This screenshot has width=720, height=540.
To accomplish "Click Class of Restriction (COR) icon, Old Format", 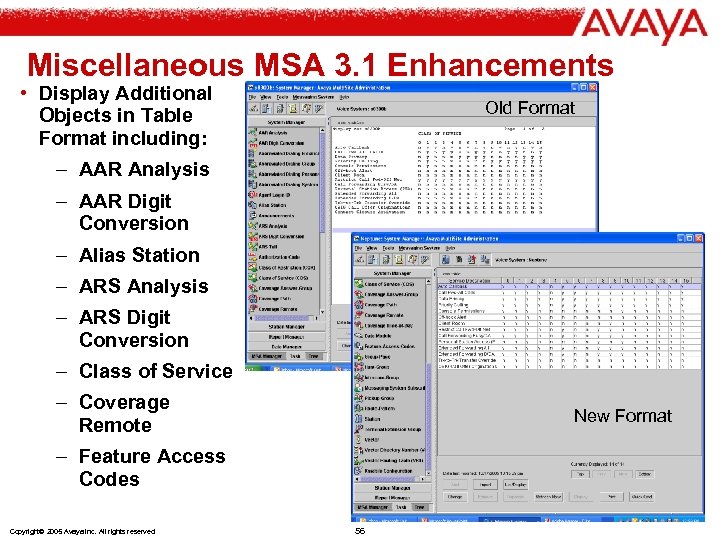I will 253,267.
